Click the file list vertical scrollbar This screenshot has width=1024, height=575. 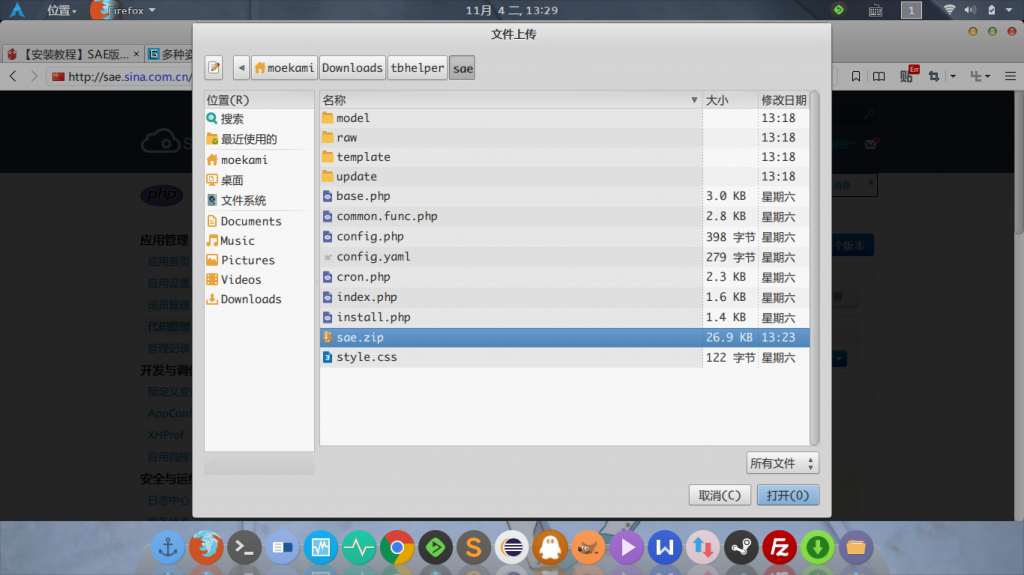coord(814,268)
